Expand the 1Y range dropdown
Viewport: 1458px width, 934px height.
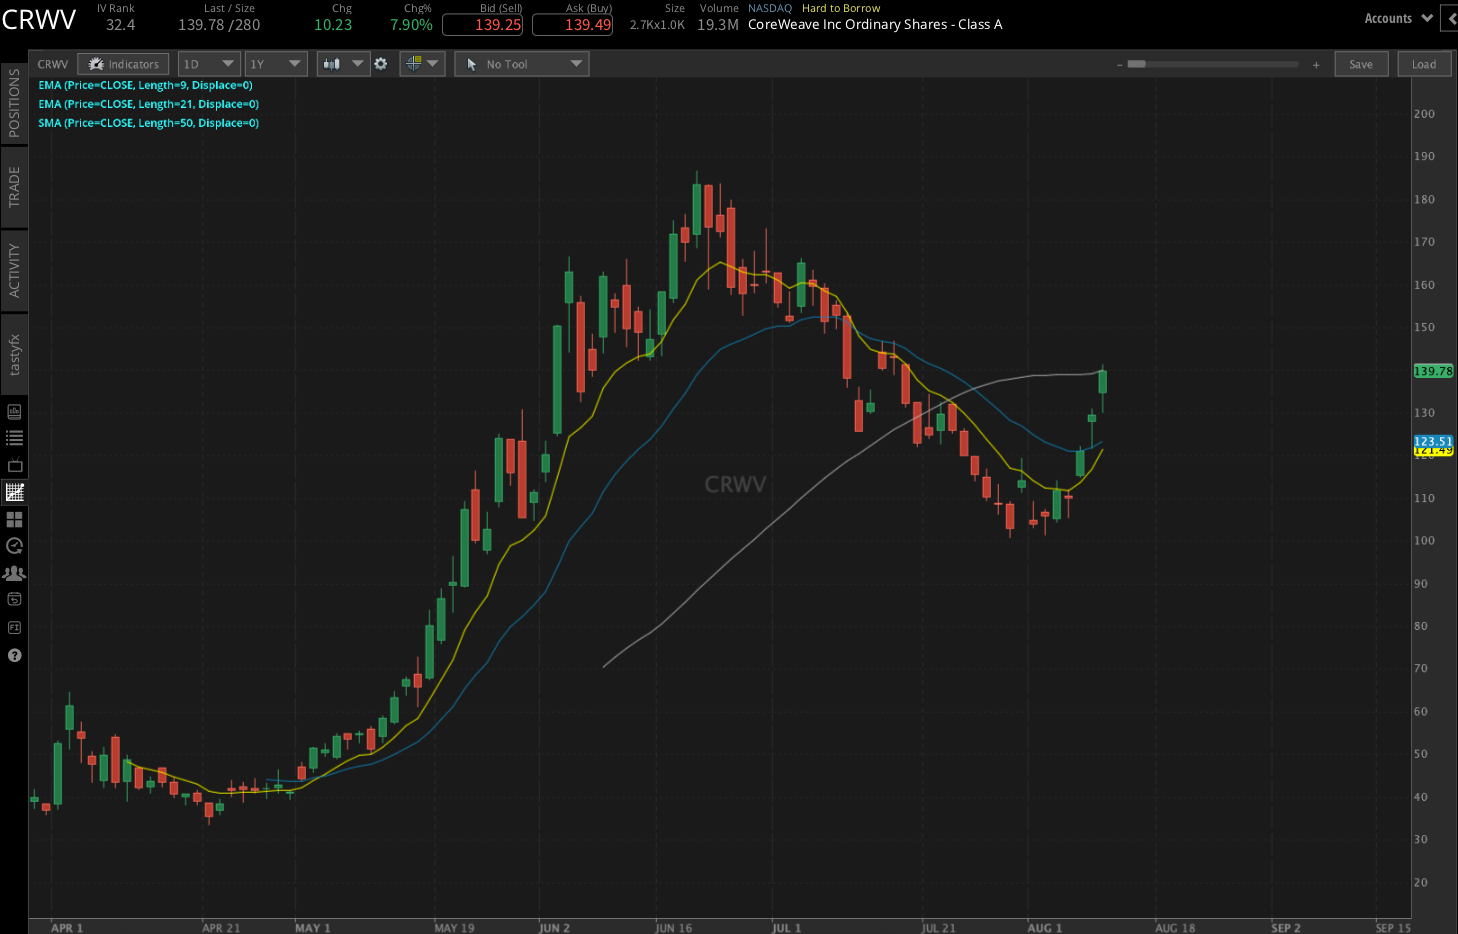pos(276,63)
